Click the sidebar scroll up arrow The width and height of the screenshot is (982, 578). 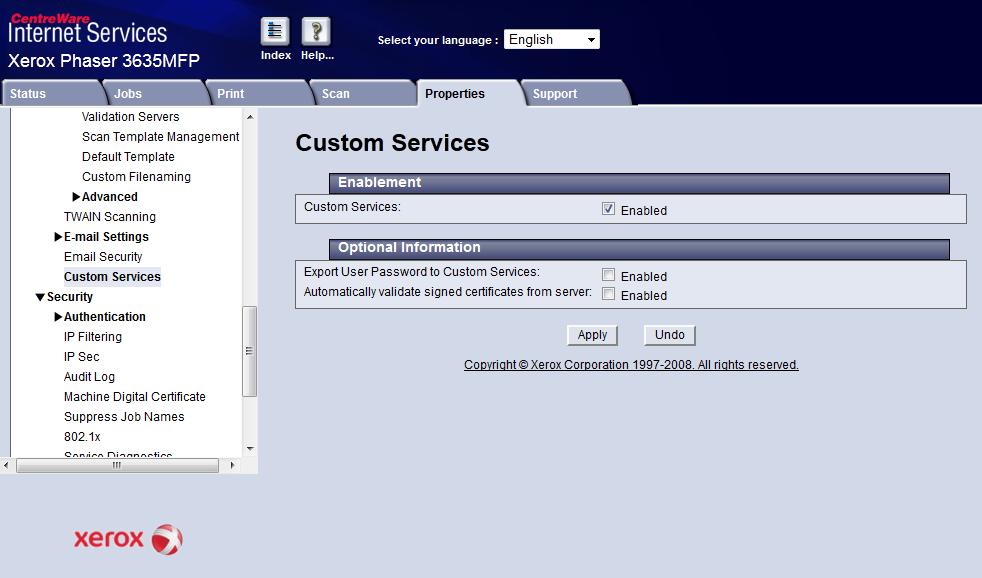click(x=250, y=117)
